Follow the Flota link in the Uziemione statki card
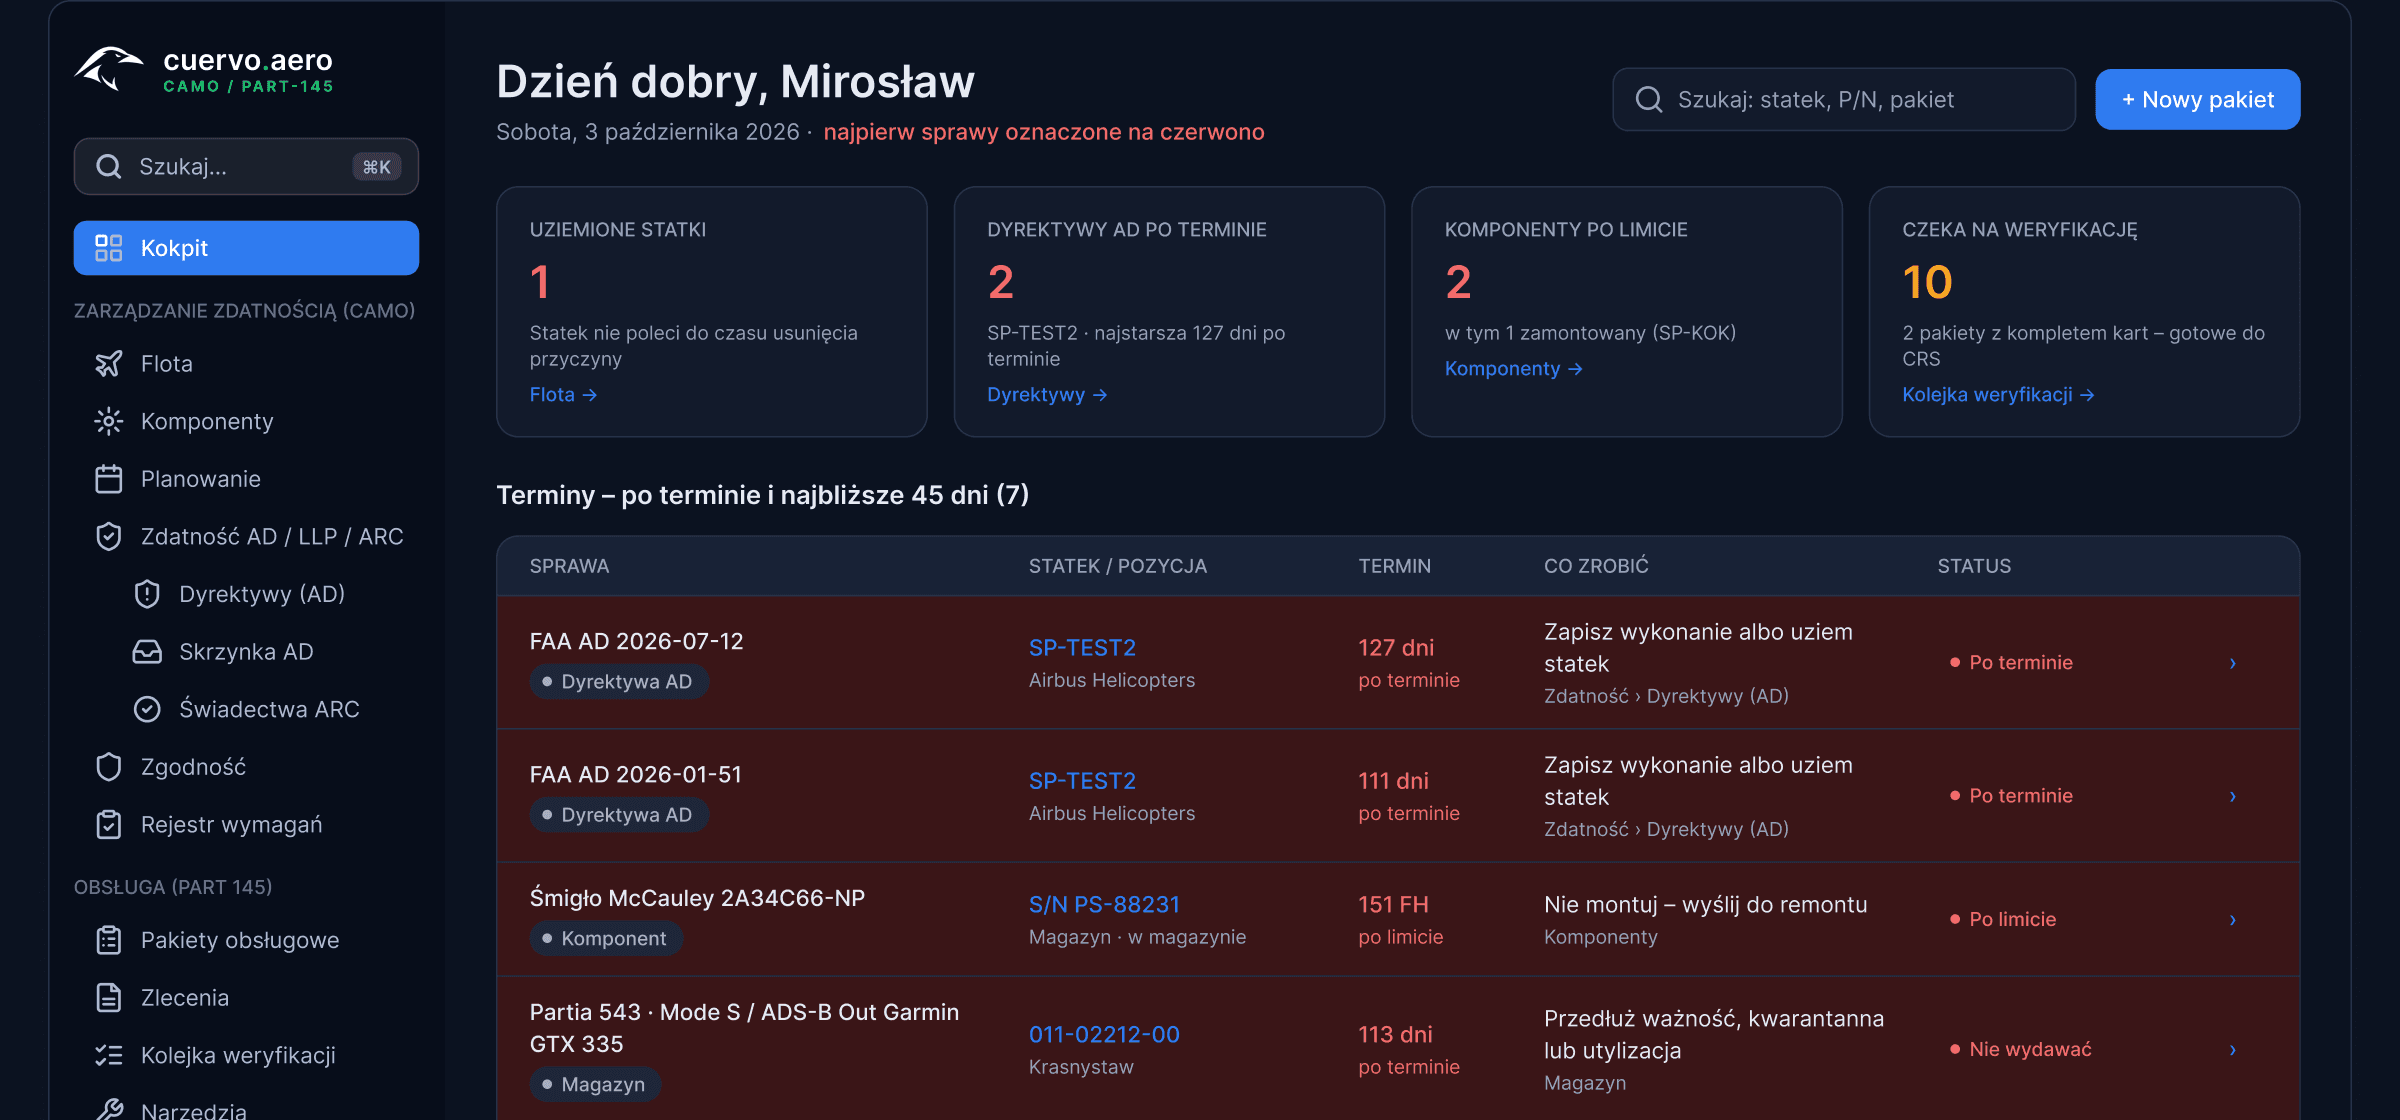The height and width of the screenshot is (1120, 2400). tap(563, 395)
